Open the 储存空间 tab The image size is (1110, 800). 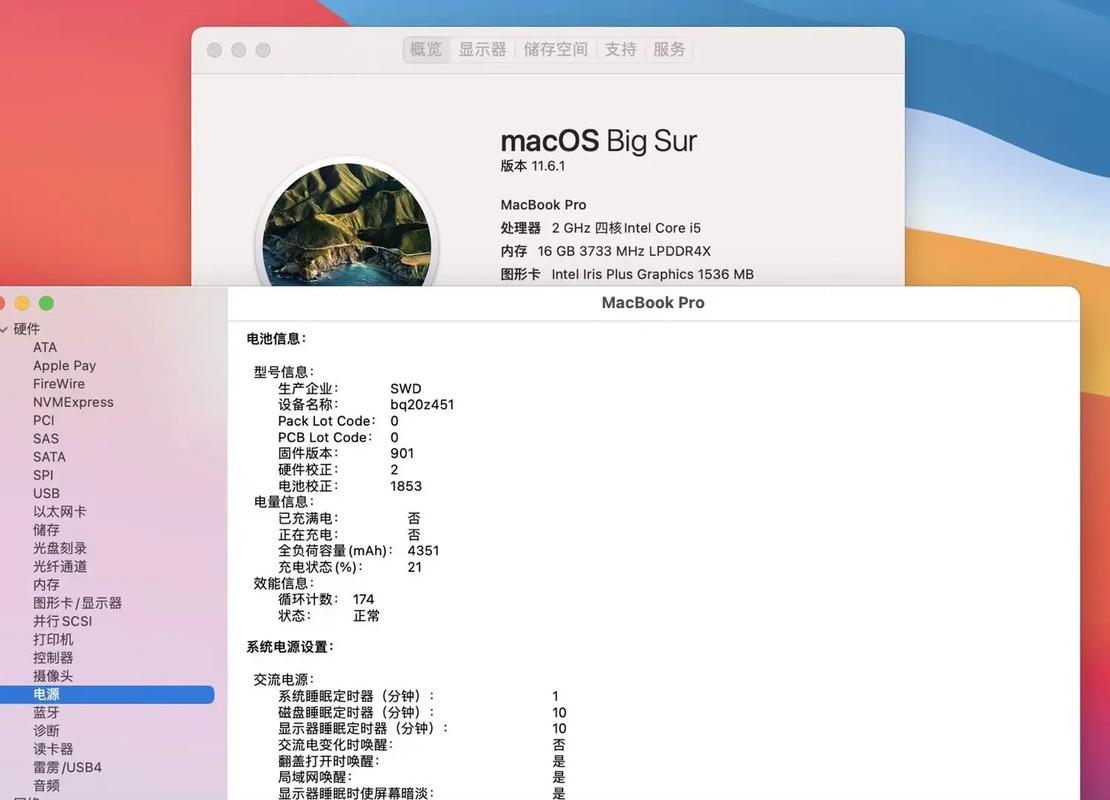coord(555,49)
